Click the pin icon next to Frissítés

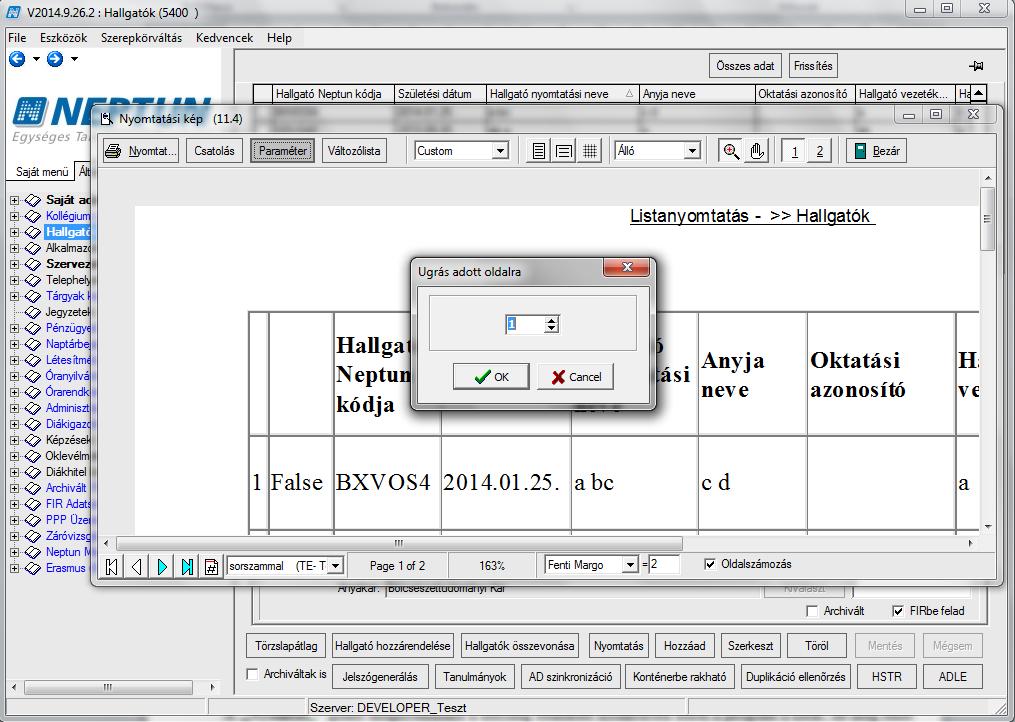[976, 65]
